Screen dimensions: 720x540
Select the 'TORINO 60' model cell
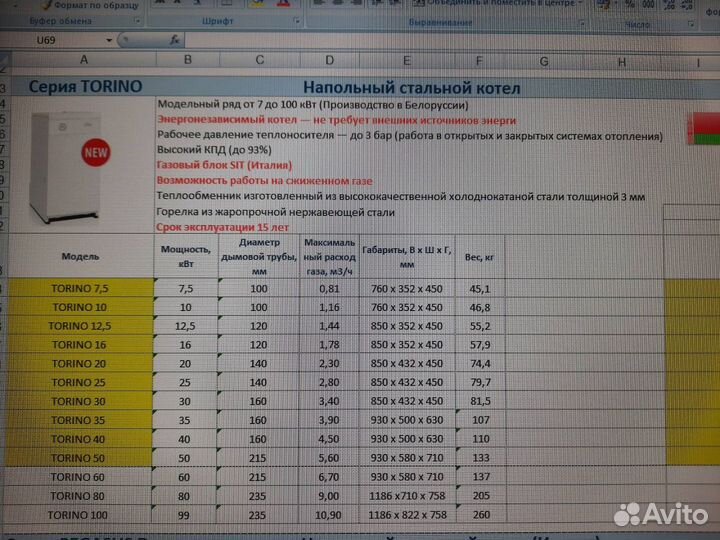coord(77,477)
